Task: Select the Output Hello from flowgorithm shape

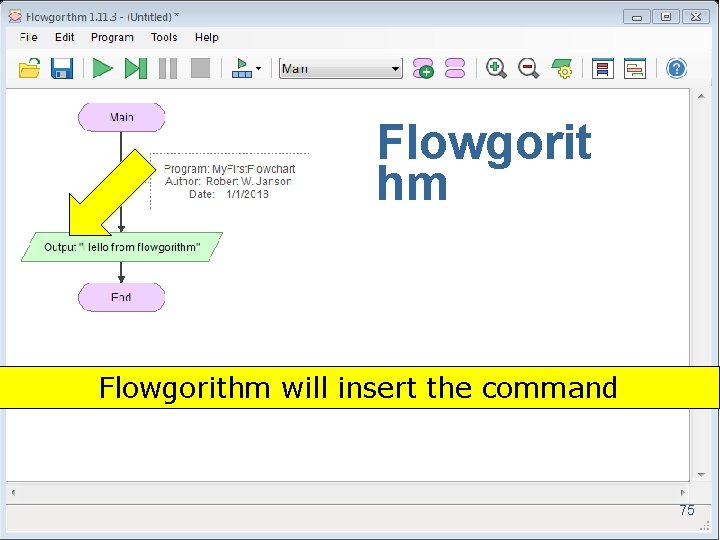Action: pos(122,247)
